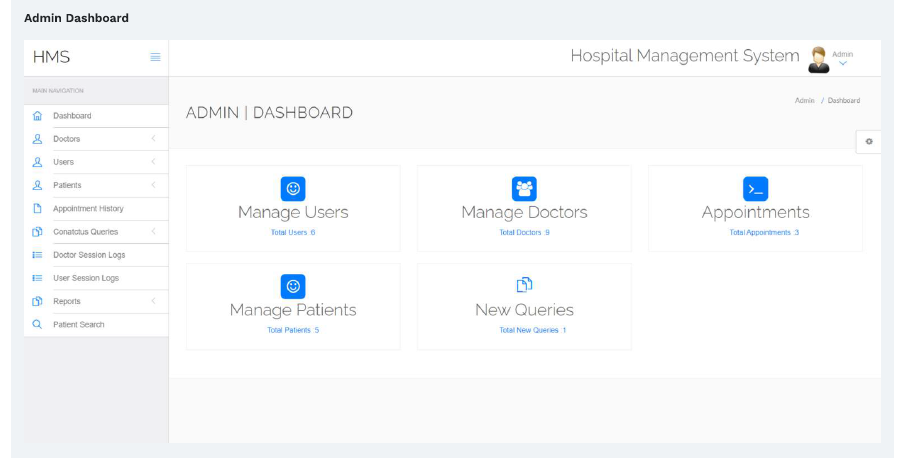Viewport: 898px width, 458px height.
Task: Expand the Conatctus Queries submenu chevron
Action: coord(153,231)
